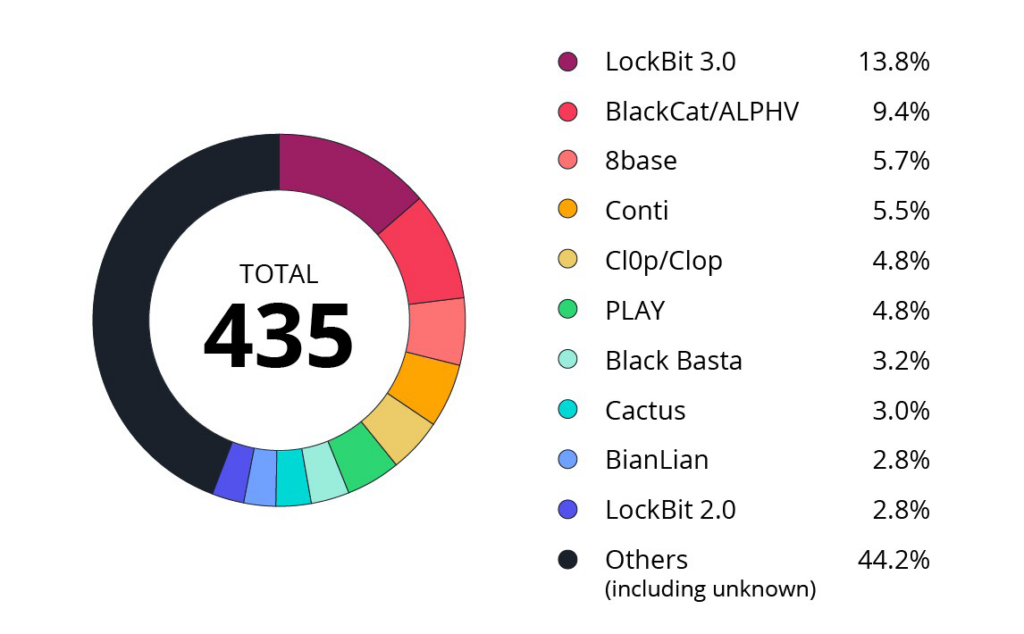This screenshot has height=634, width=1024.
Task: Select the Cl0p/Clop legend label
Action: [x=664, y=261]
